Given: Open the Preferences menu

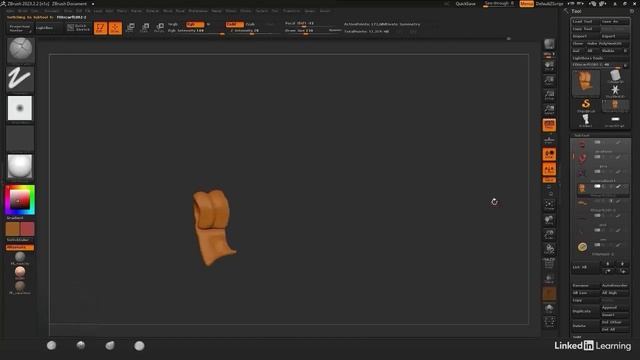Looking at the screenshot, I should (198, 11).
